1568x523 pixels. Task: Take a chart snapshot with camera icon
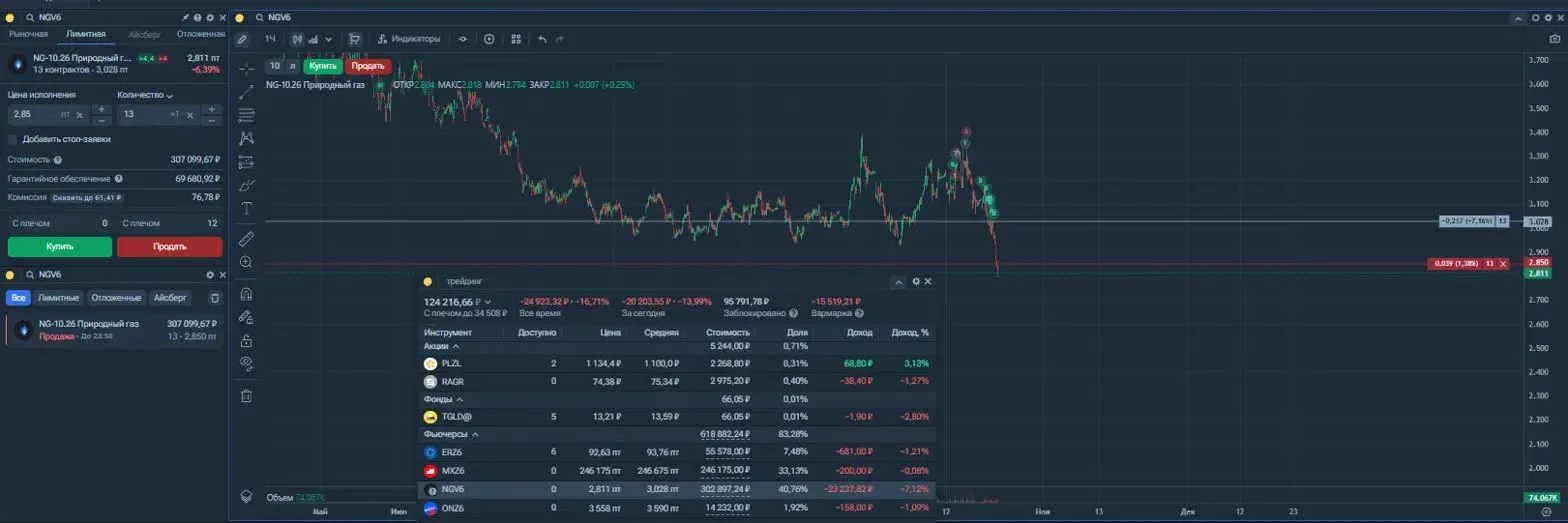(x=1554, y=39)
